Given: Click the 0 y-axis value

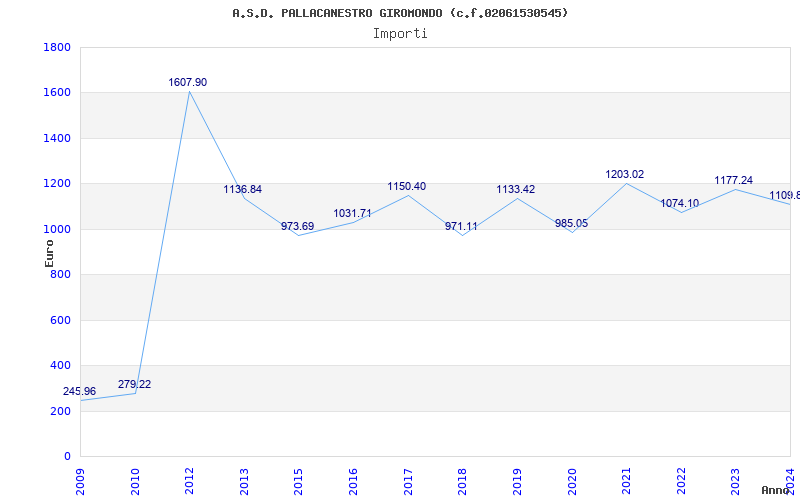Looking at the screenshot, I should (67, 457).
